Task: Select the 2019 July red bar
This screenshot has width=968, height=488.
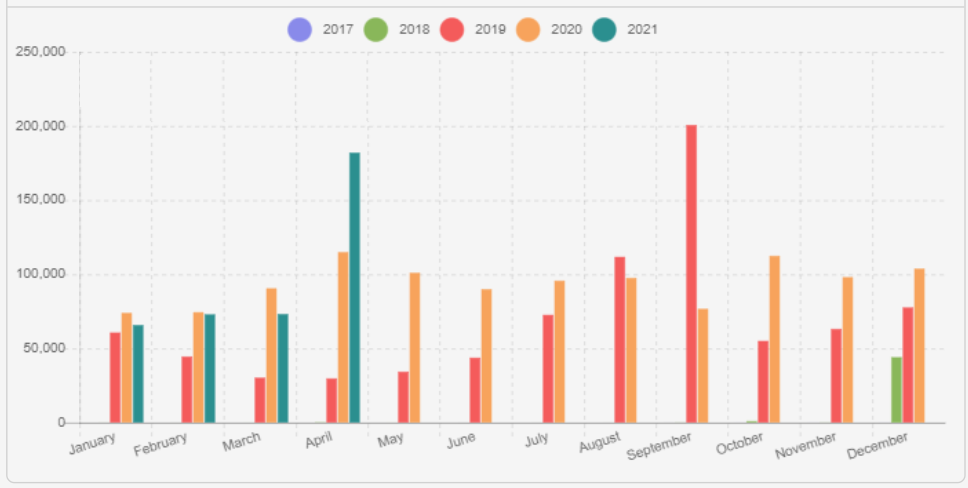Action: 548,369
